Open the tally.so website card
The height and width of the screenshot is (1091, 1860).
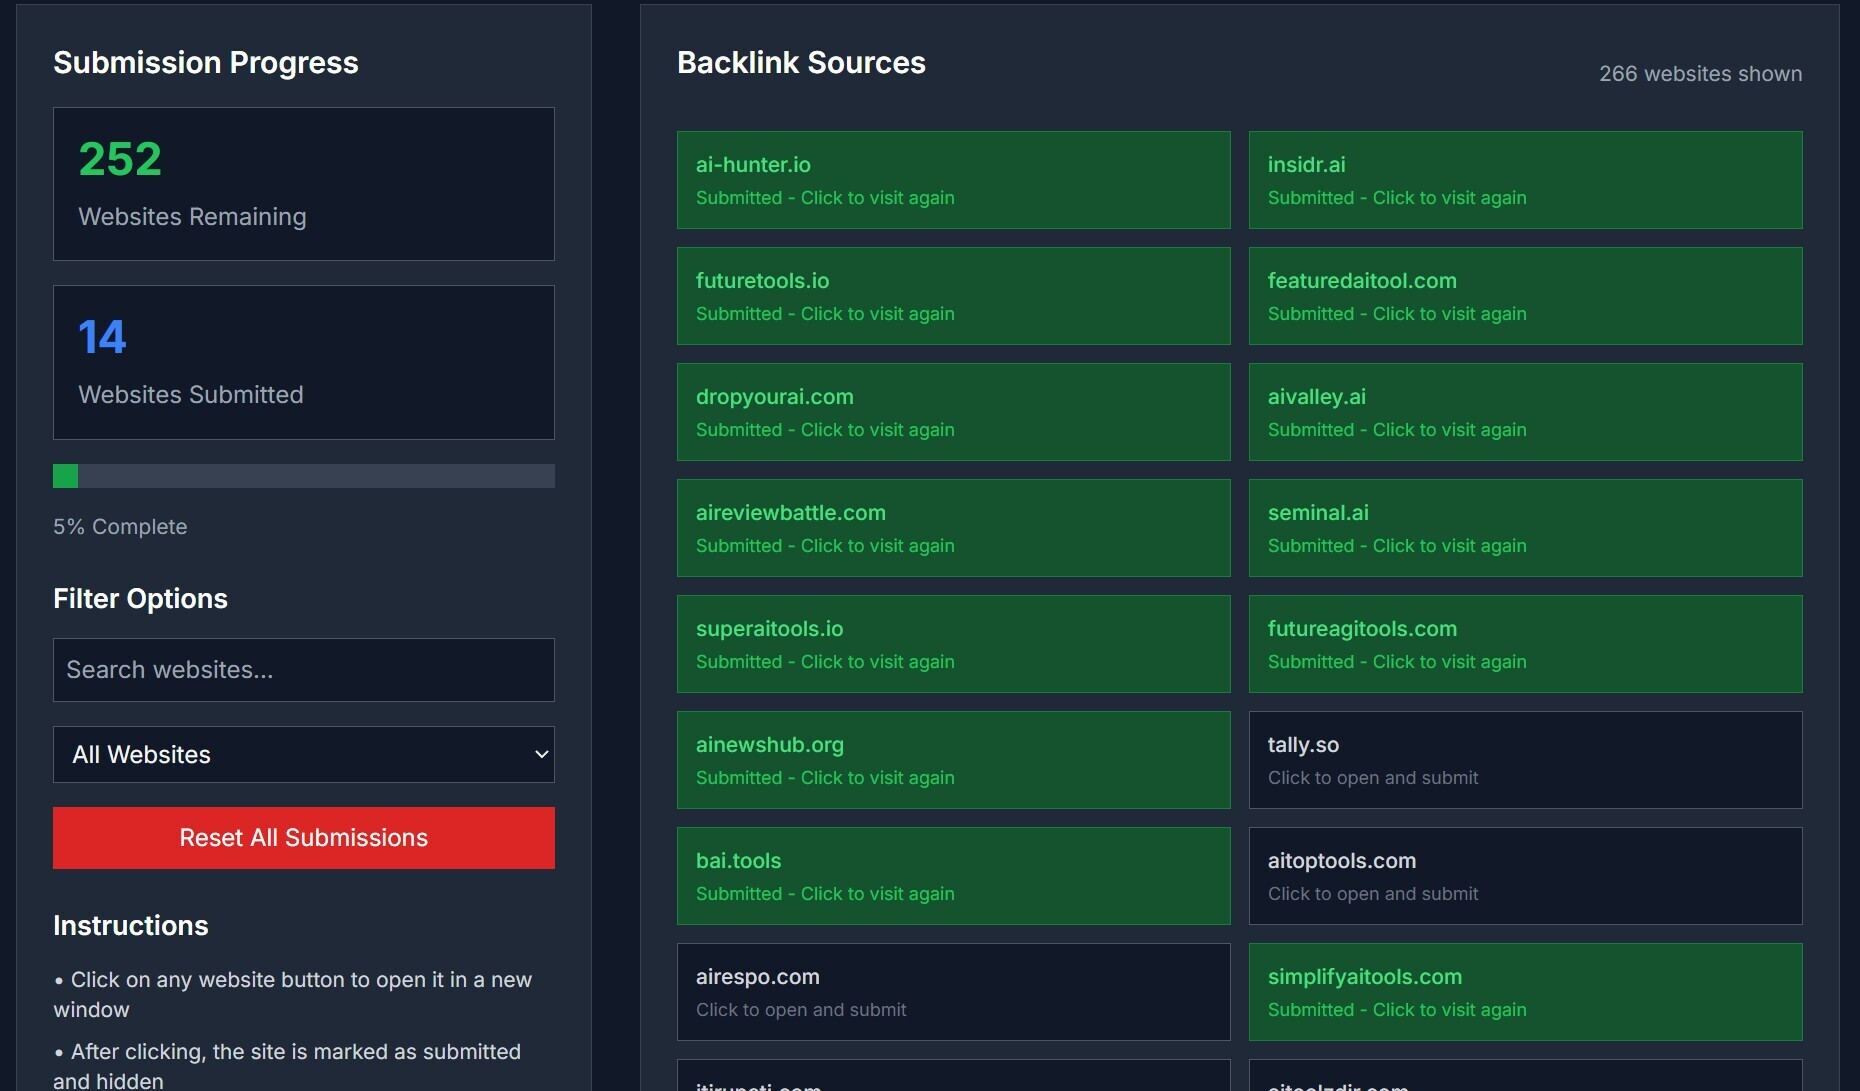tap(1525, 760)
